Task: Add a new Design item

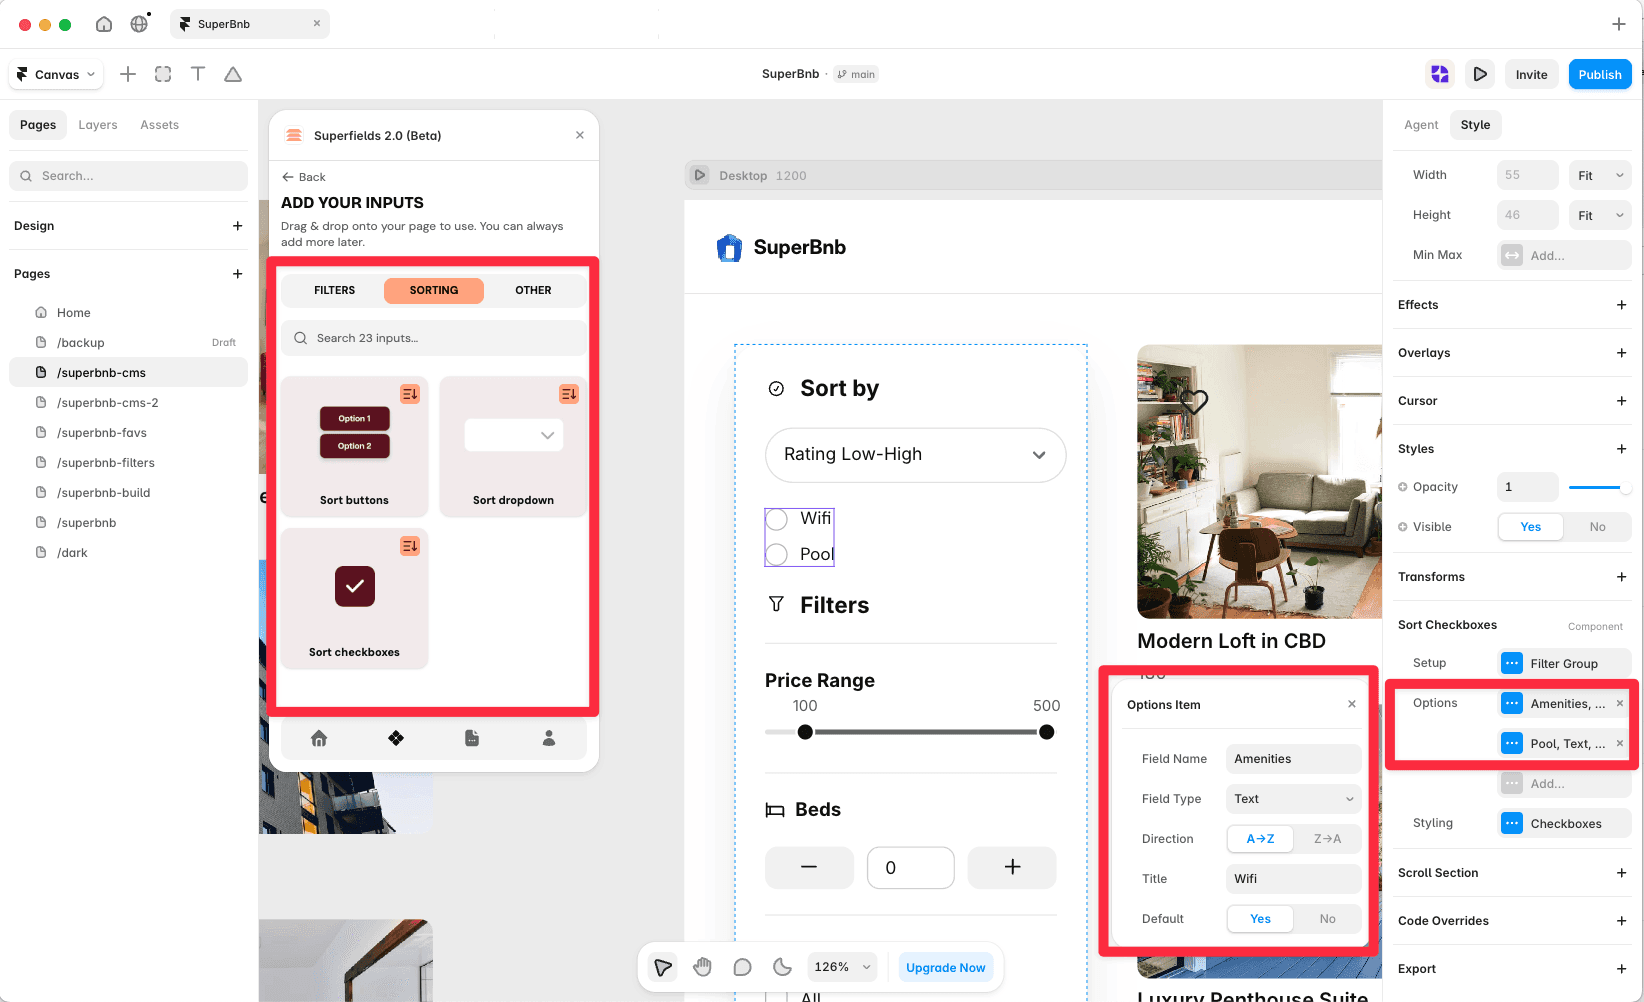Action: (x=238, y=226)
